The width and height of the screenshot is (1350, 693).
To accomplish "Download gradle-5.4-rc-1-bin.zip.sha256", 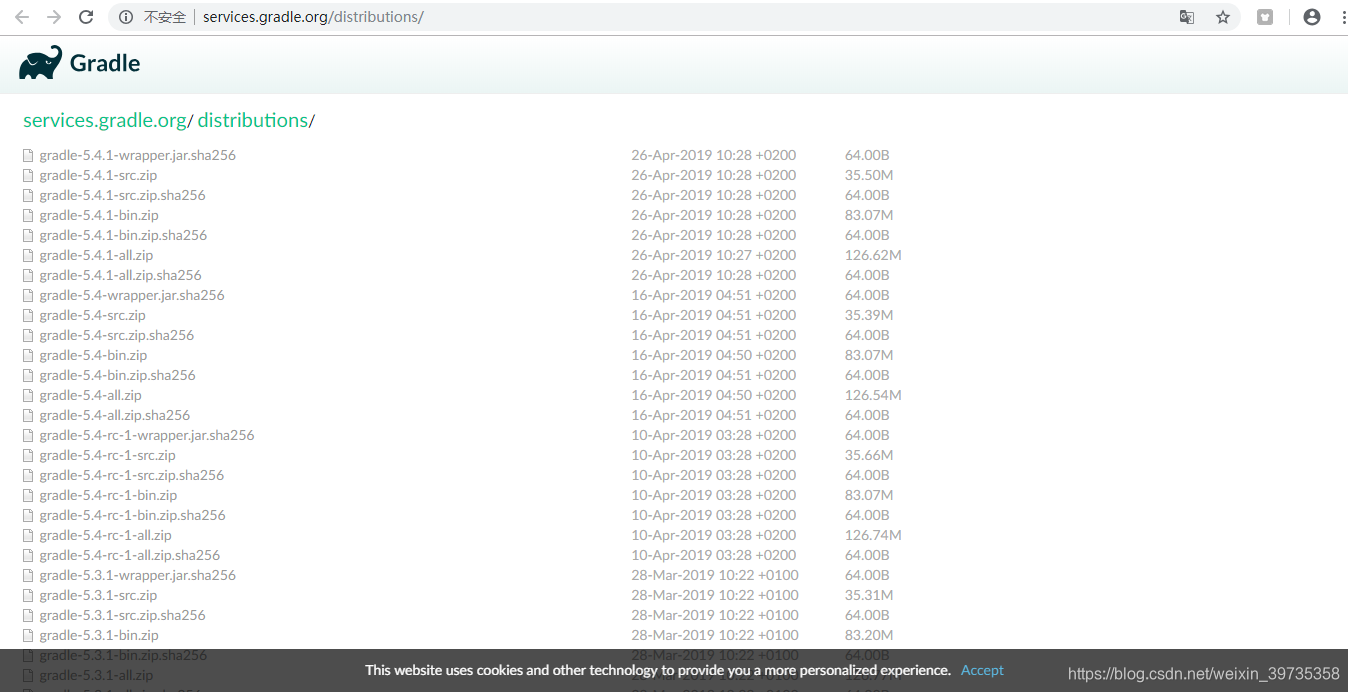I will click(x=133, y=515).
